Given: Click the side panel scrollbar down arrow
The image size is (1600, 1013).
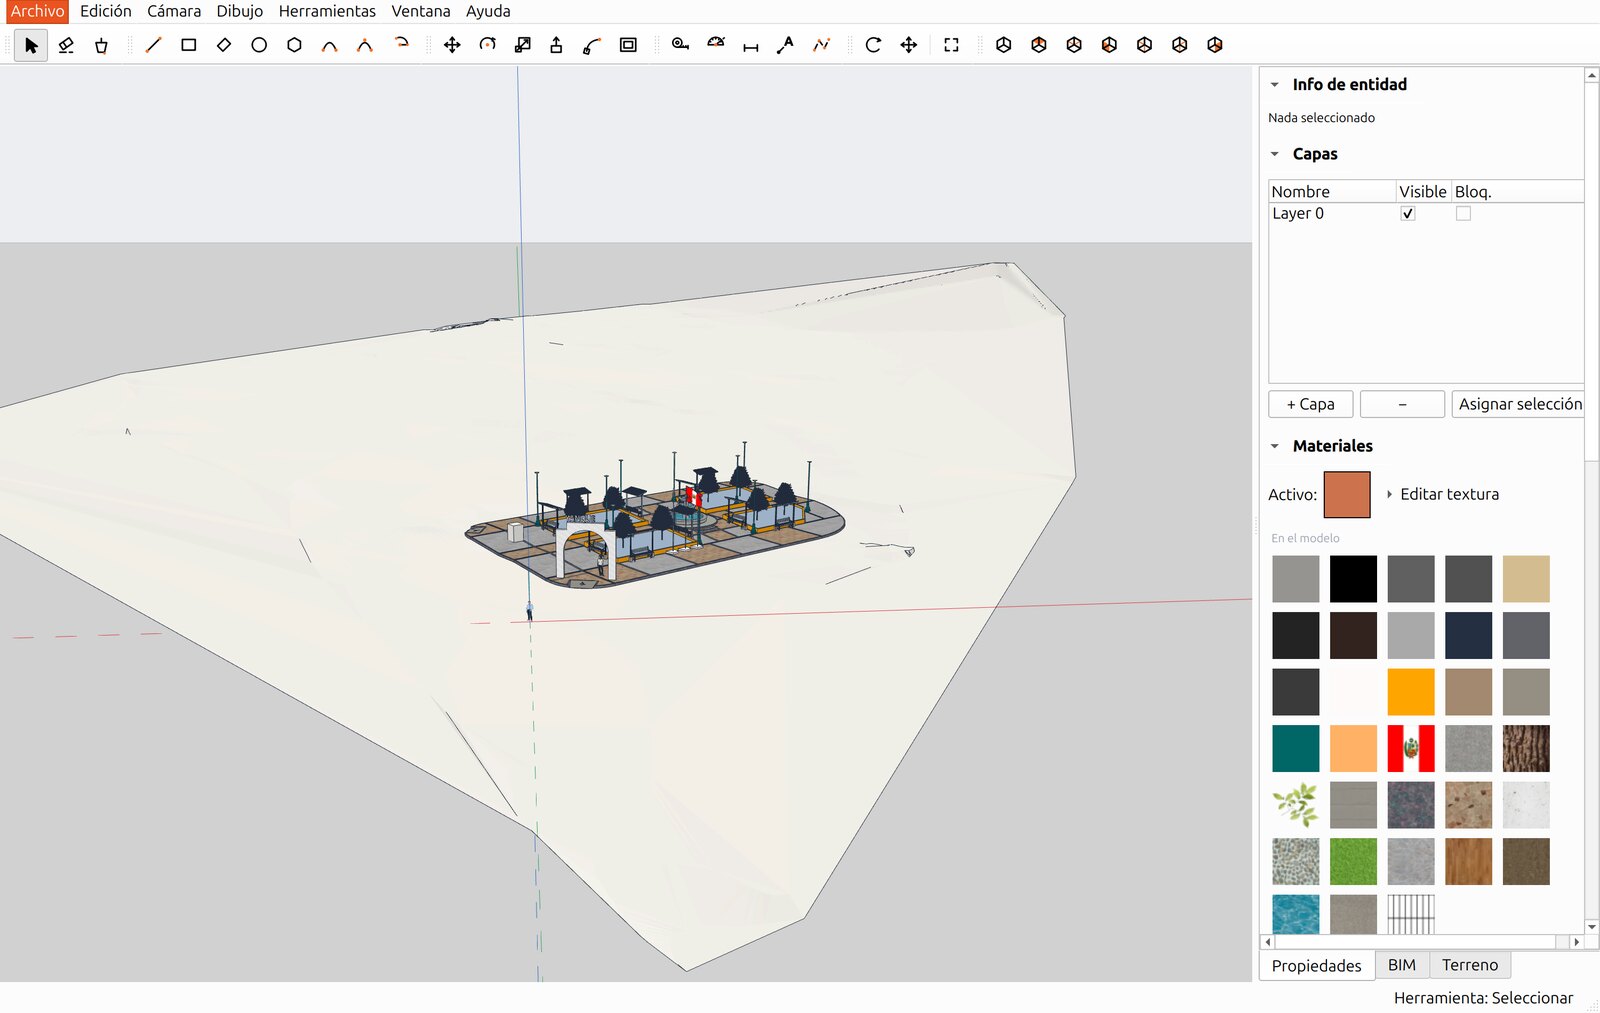Looking at the screenshot, I should pyautogui.click(x=1592, y=927).
